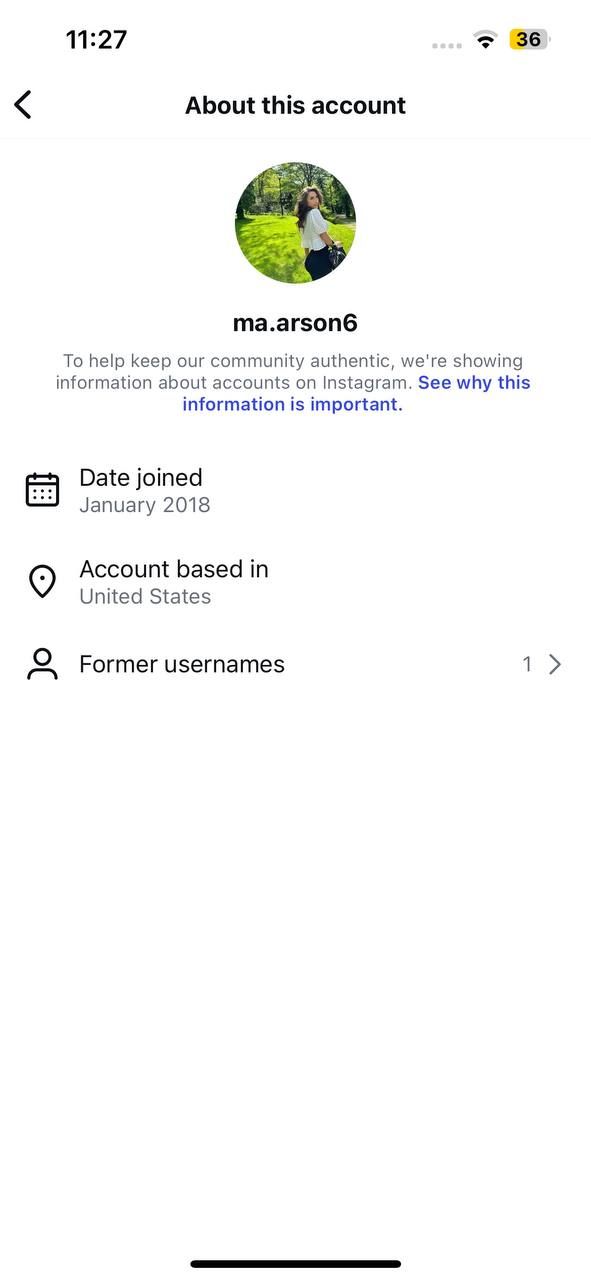Tap the January 2018 date text
591x1280 pixels.
(x=145, y=505)
